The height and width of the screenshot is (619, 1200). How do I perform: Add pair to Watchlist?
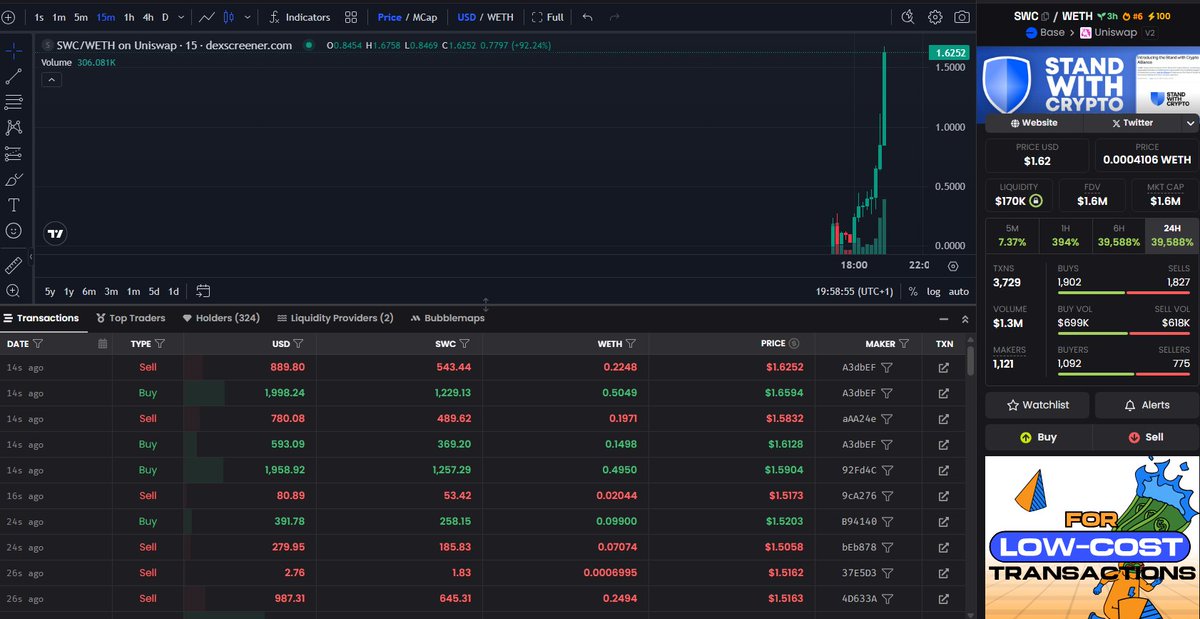click(1037, 405)
